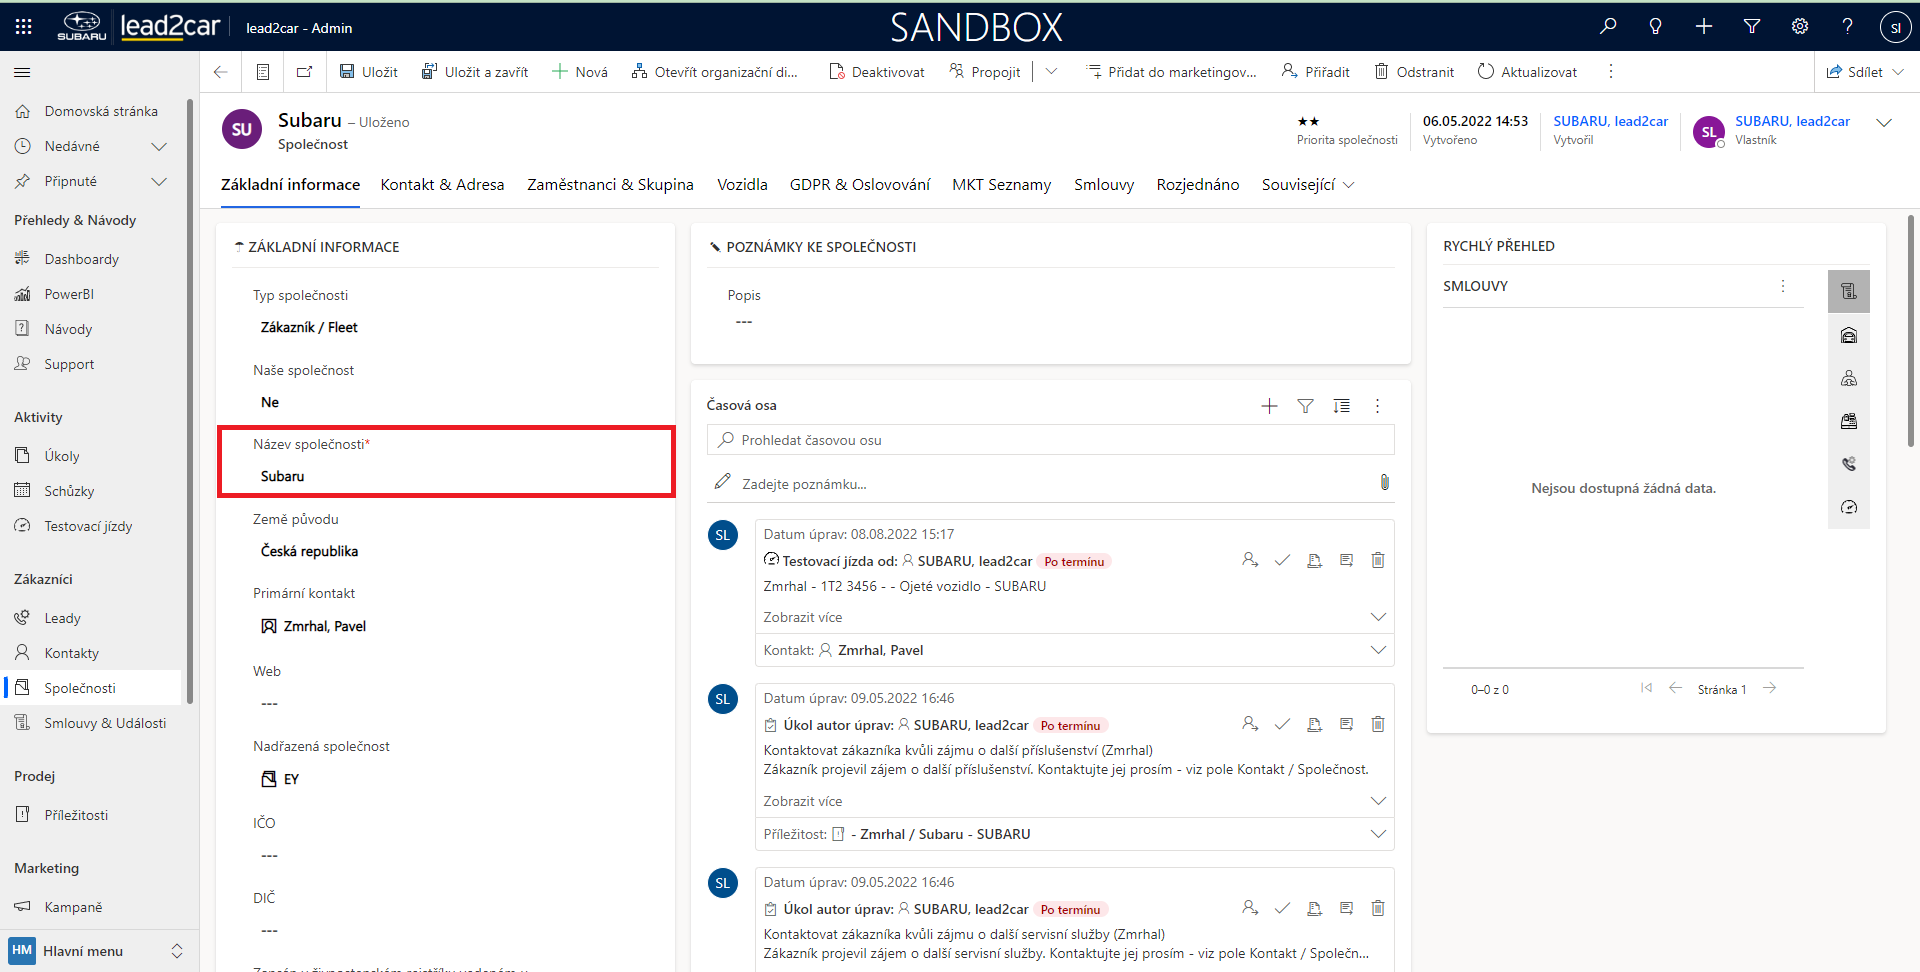The image size is (1920, 972).
Task: Open the Zmrhal, Pavel primary contact link
Action: (324, 626)
